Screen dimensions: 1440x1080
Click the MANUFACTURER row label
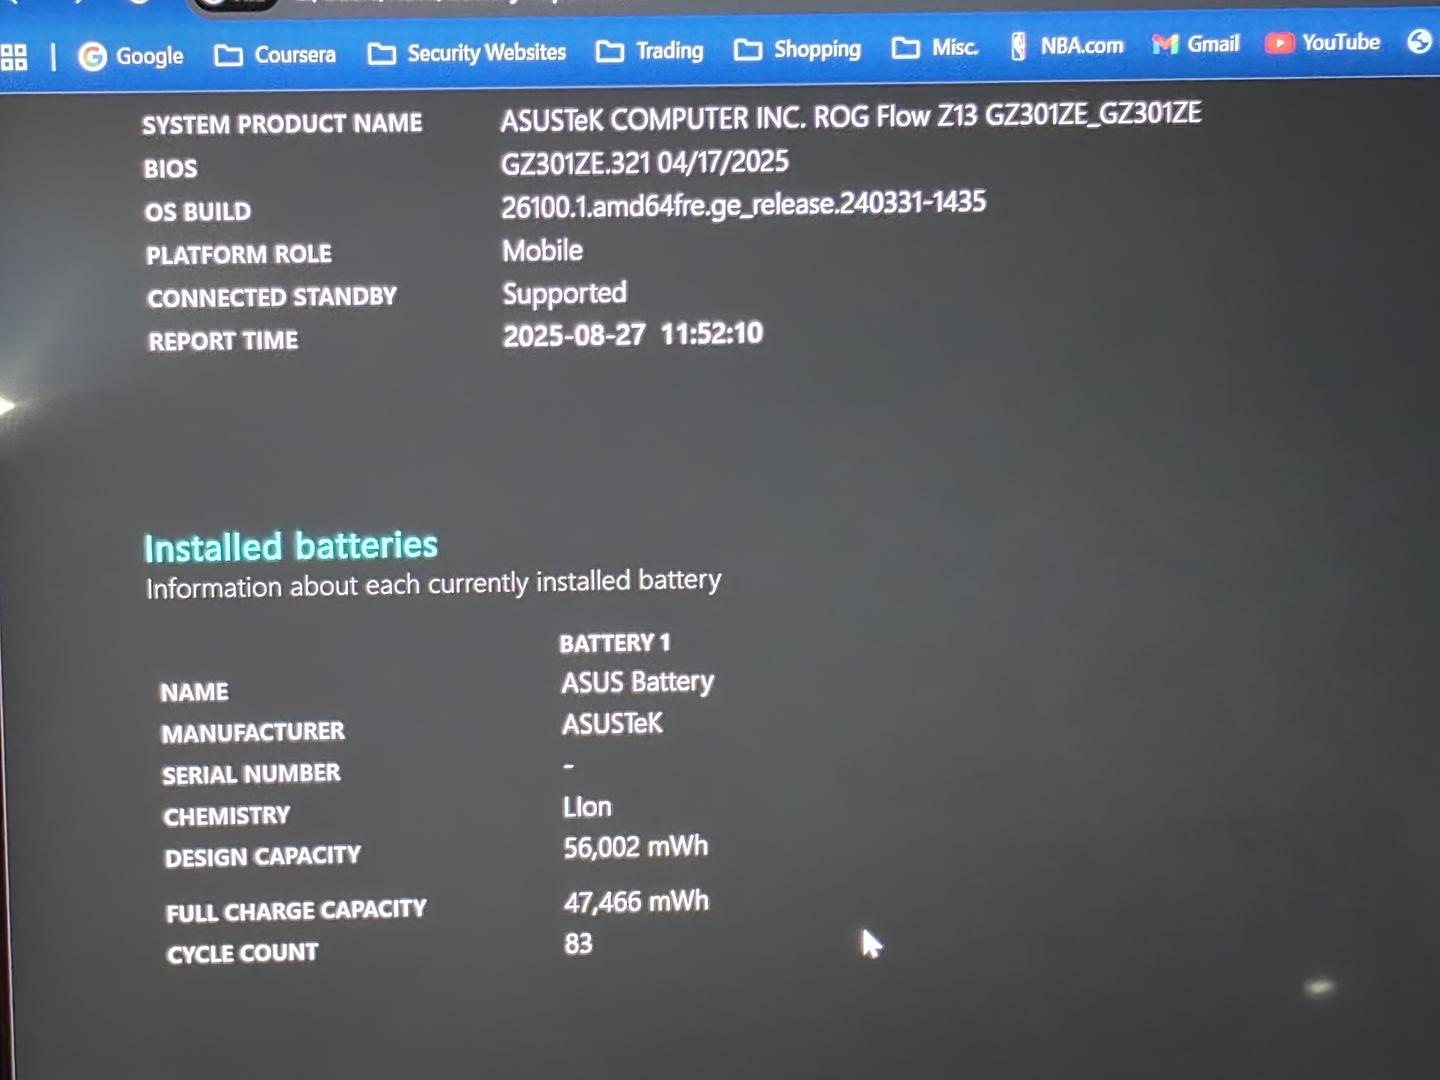point(253,733)
